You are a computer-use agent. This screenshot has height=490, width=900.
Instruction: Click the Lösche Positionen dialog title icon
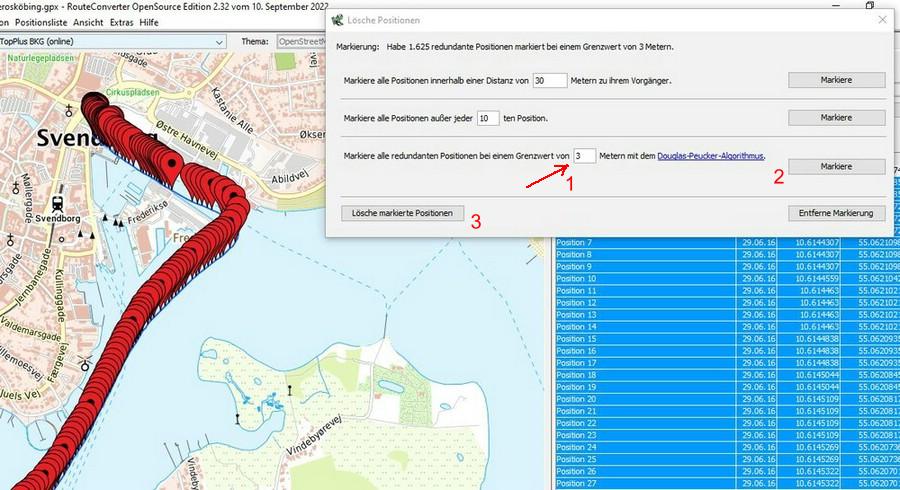[x=338, y=20]
